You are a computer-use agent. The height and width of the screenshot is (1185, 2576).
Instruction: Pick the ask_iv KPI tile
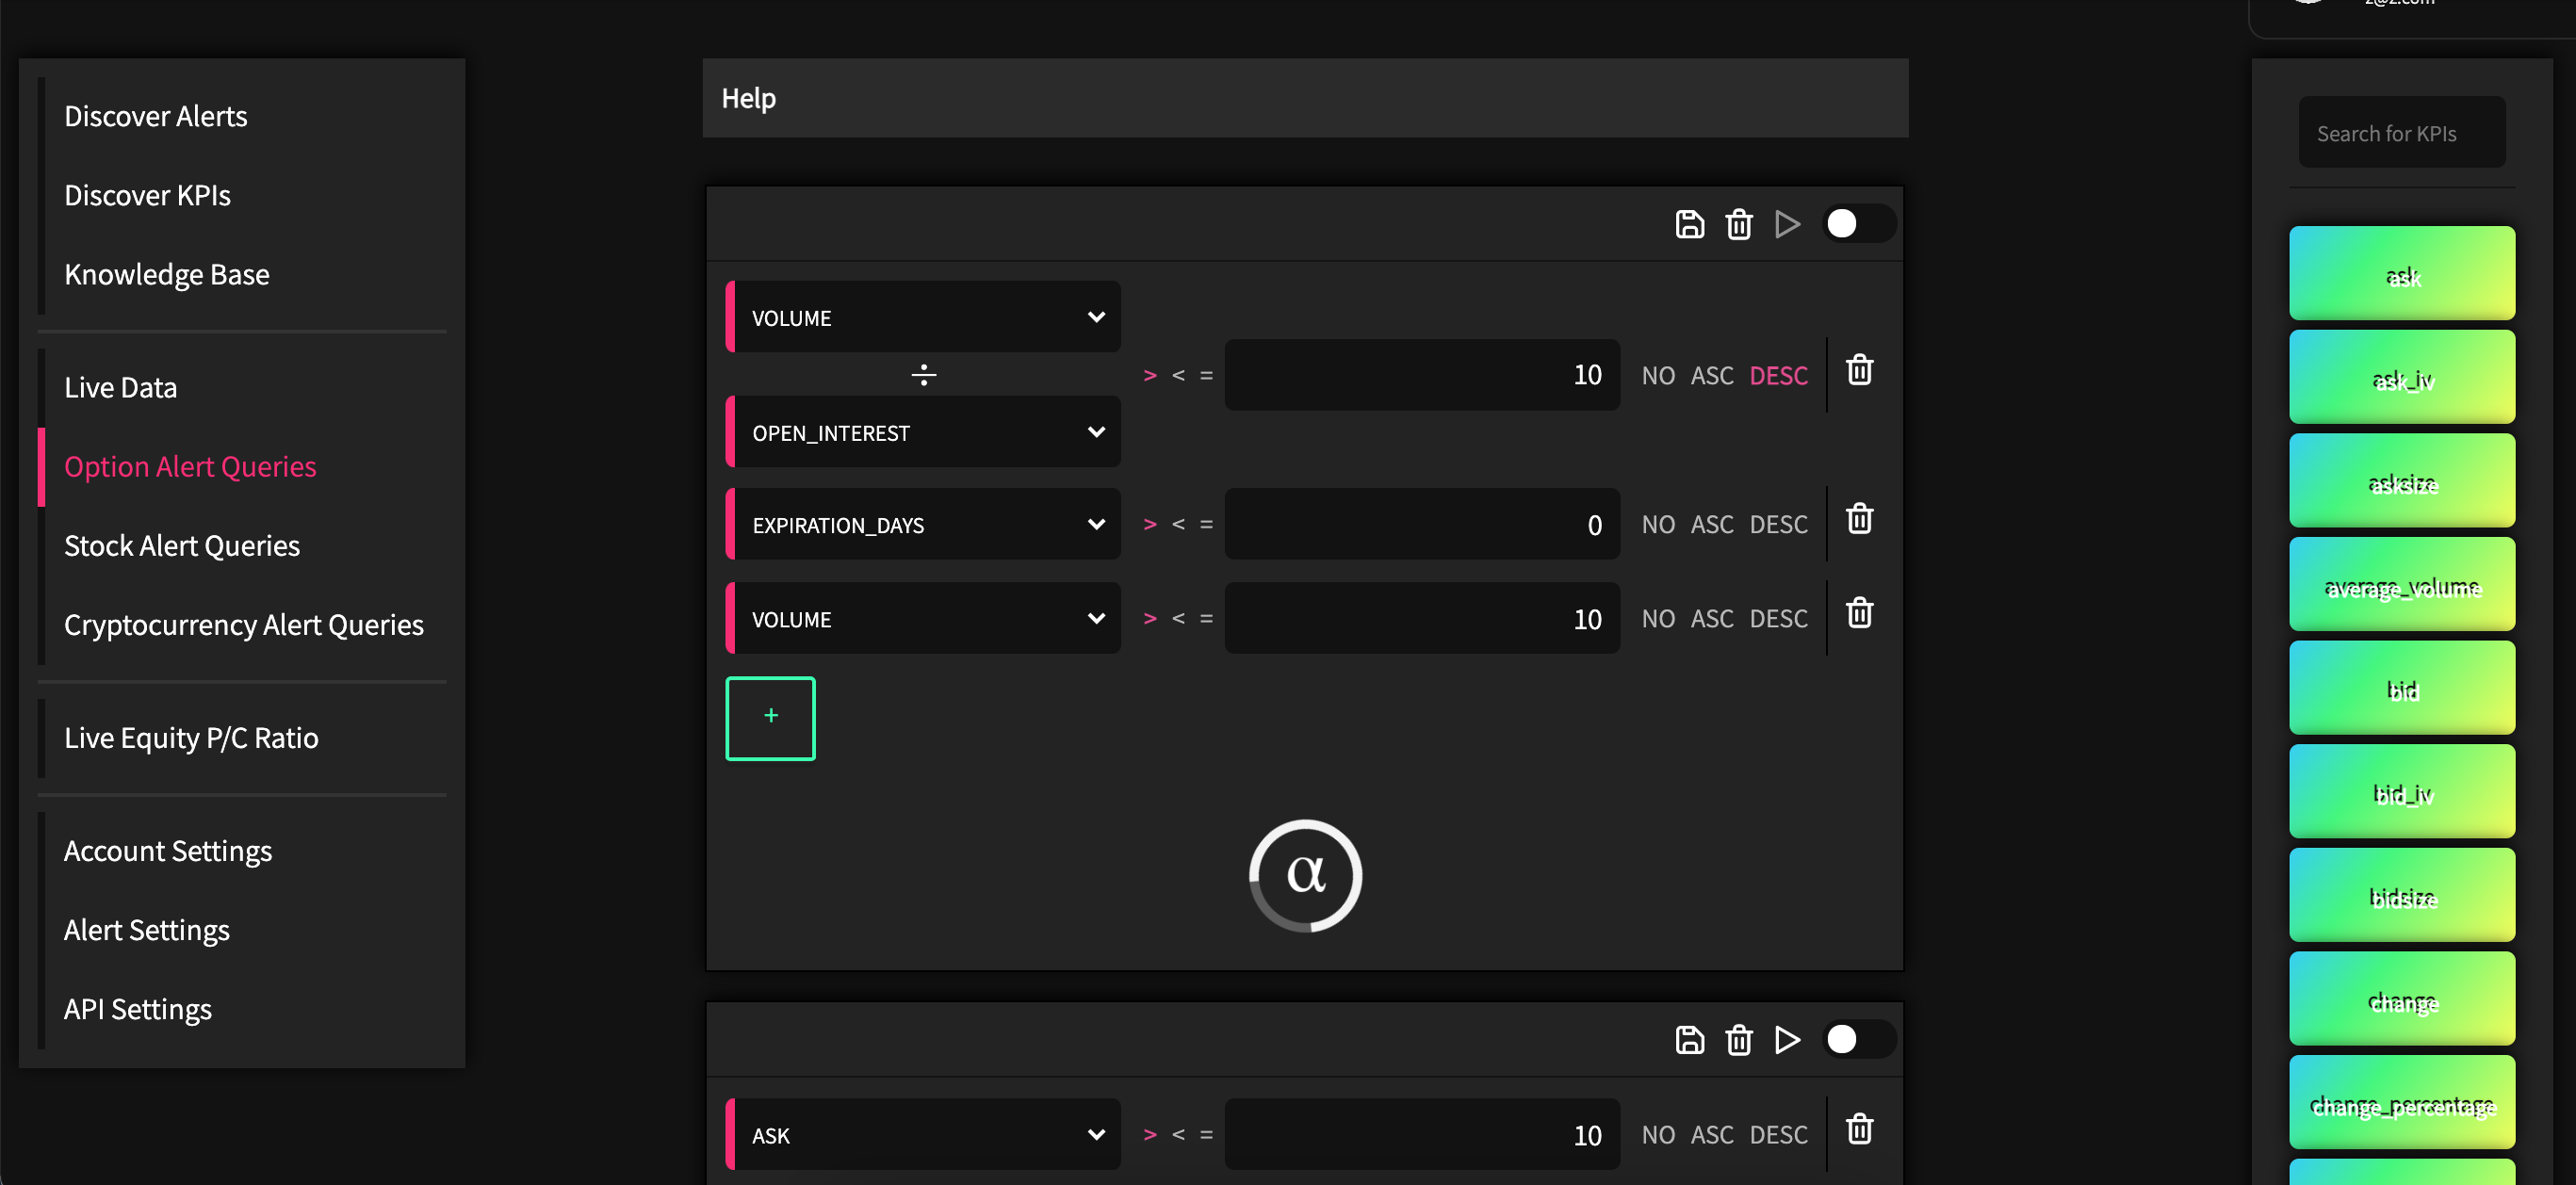tap(2402, 377)
